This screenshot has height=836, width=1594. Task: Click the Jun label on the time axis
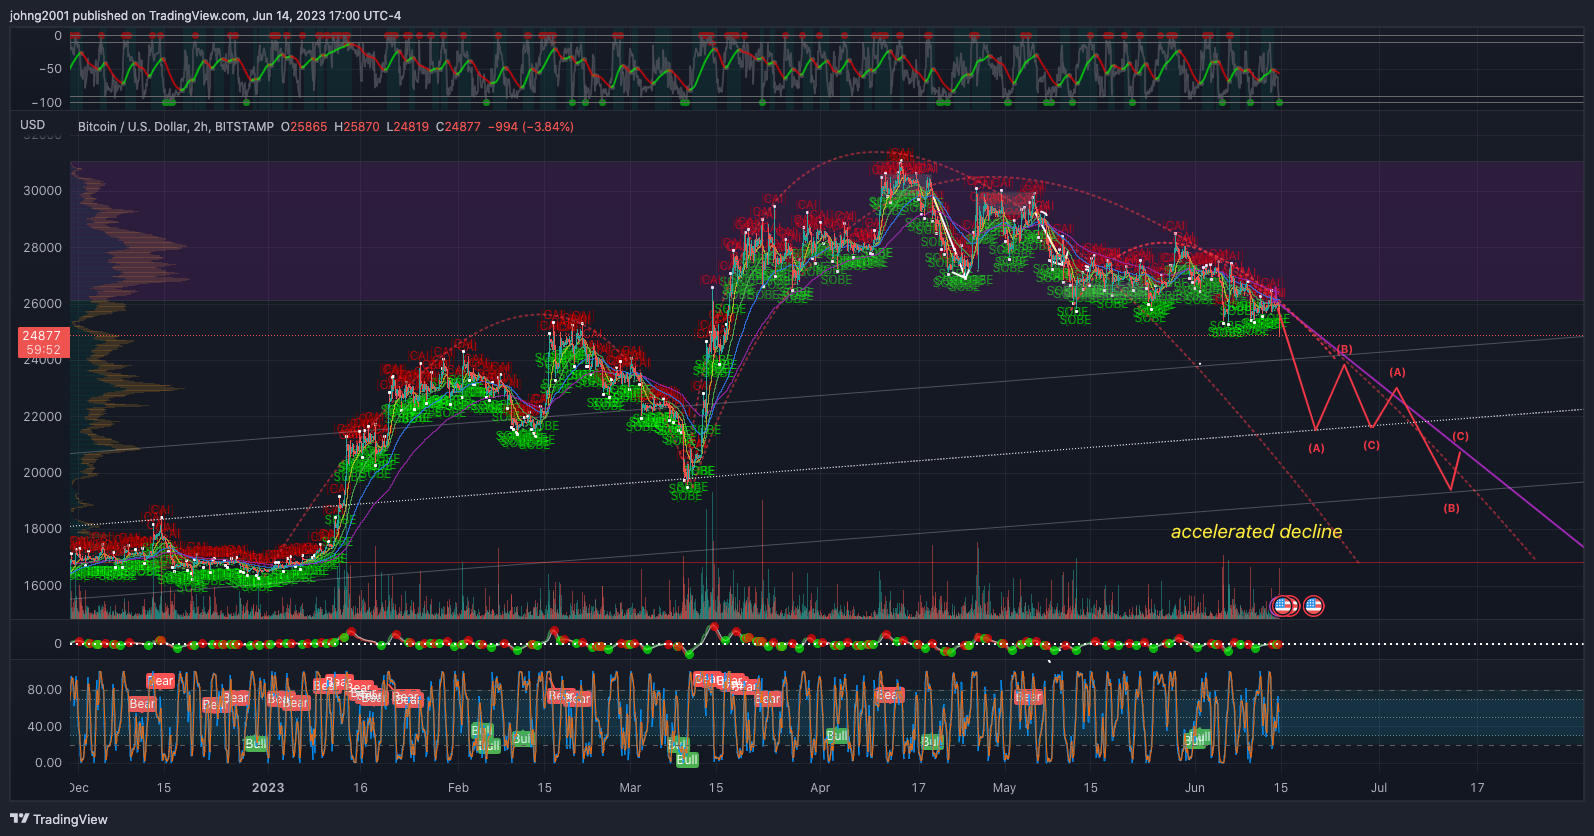coord(1195,788)
